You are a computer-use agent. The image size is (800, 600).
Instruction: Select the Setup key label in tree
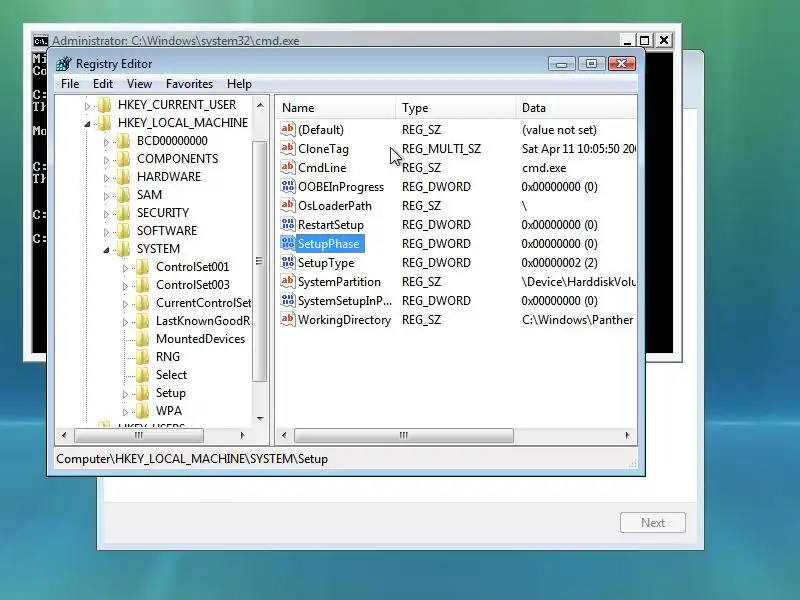click(x=171, y=393)
